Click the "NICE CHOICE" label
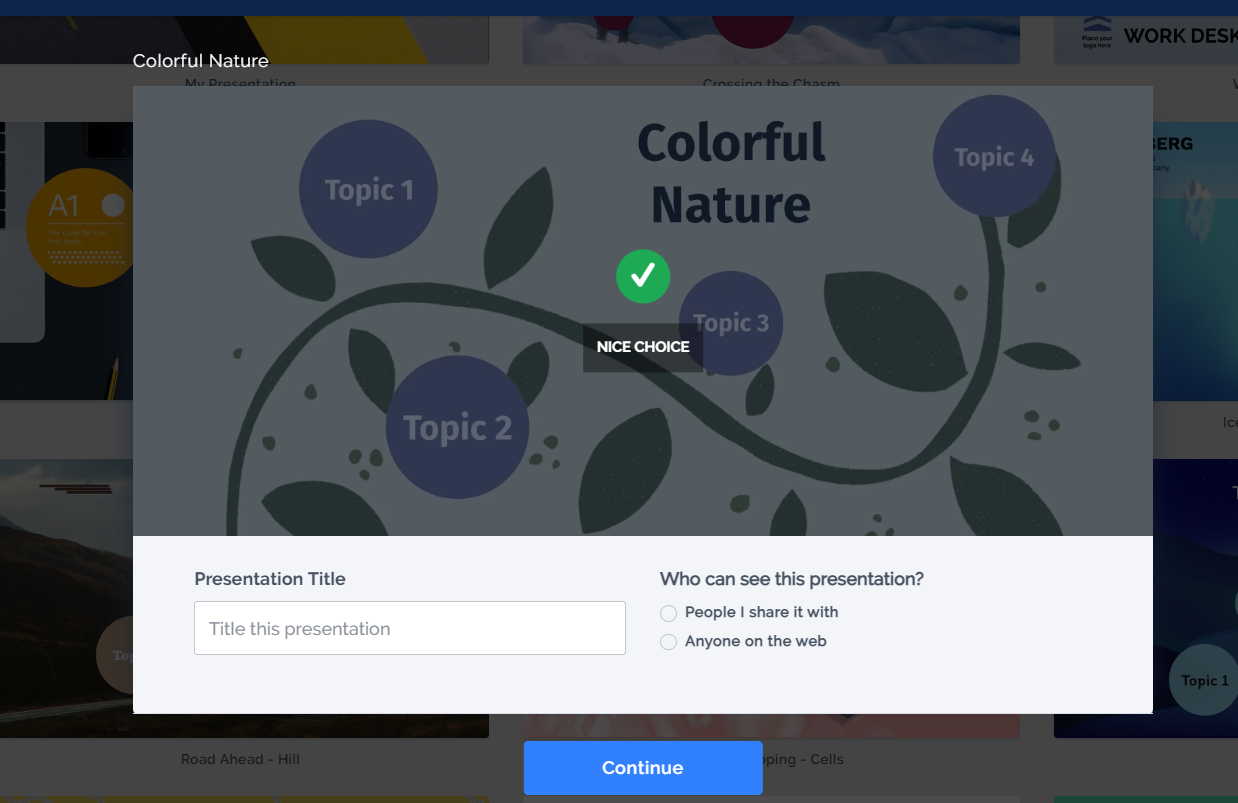The width and height of the screenshot is (1238, 803). (643, 347)
